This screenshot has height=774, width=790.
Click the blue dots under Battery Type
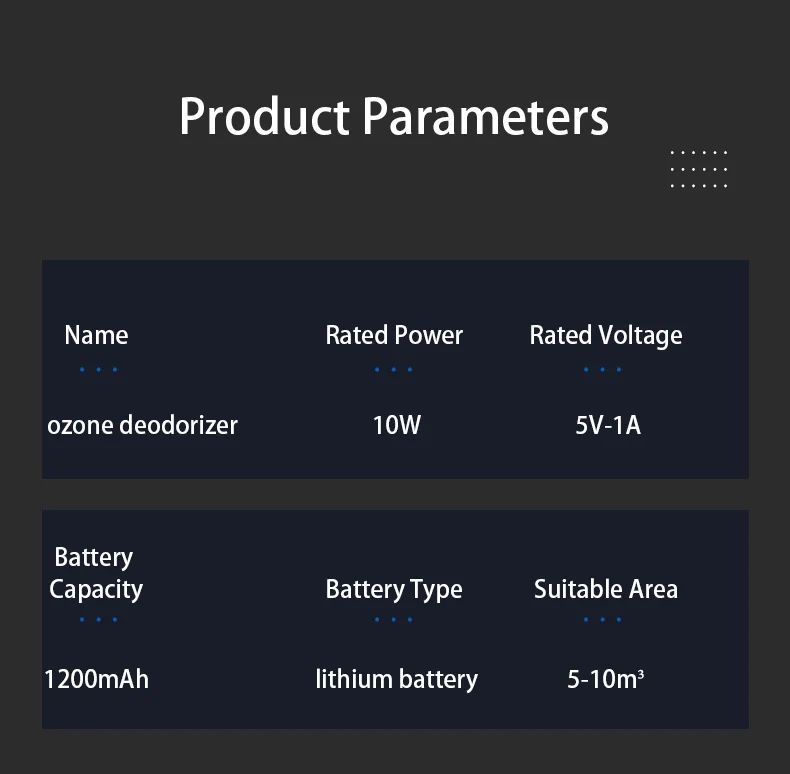(x=394, y=619)
